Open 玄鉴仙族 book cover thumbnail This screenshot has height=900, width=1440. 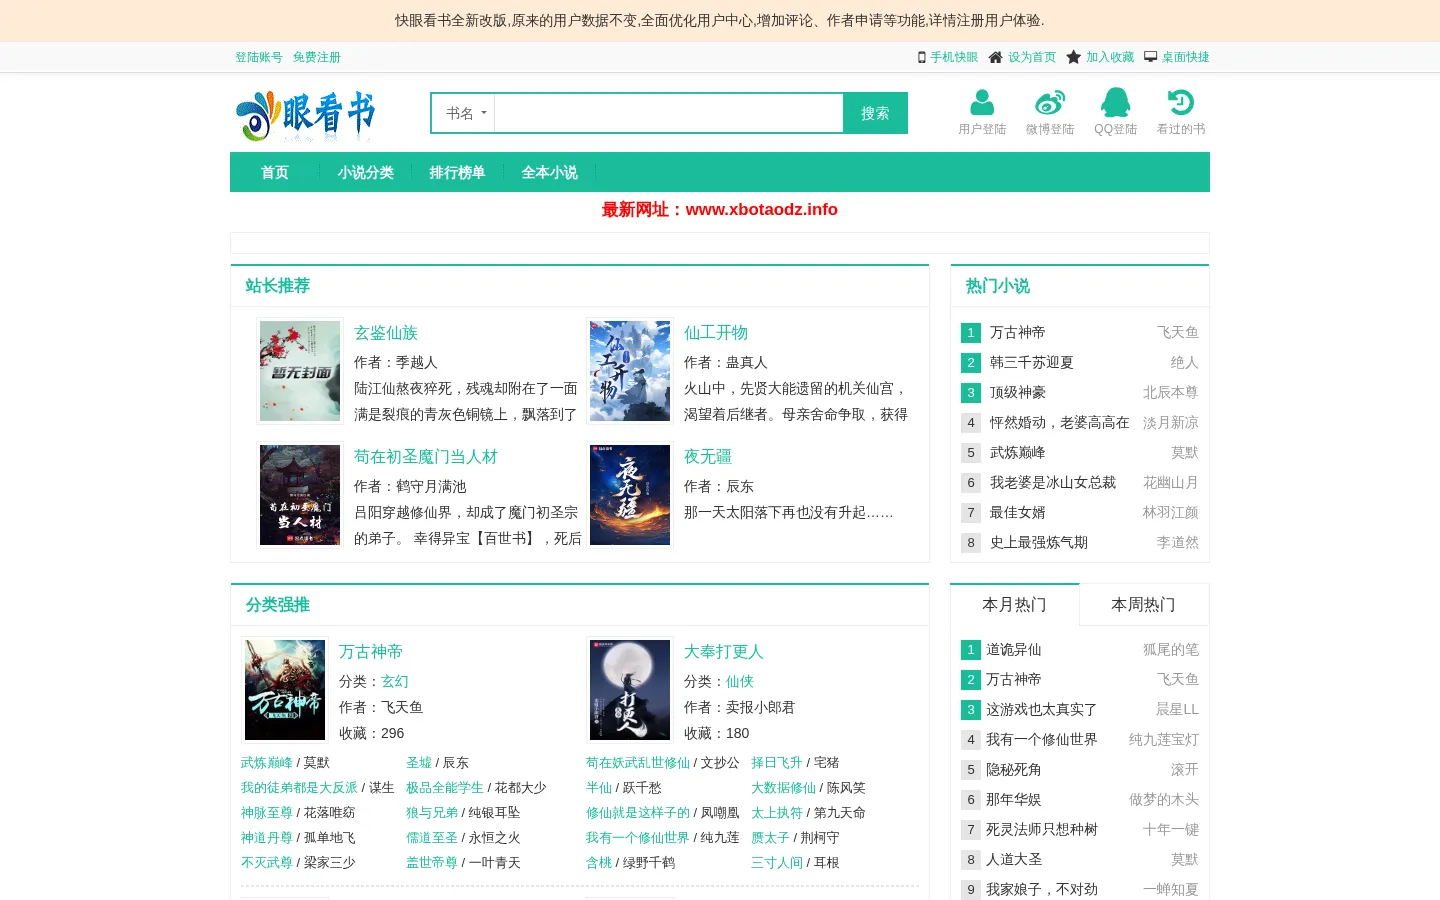300,371
